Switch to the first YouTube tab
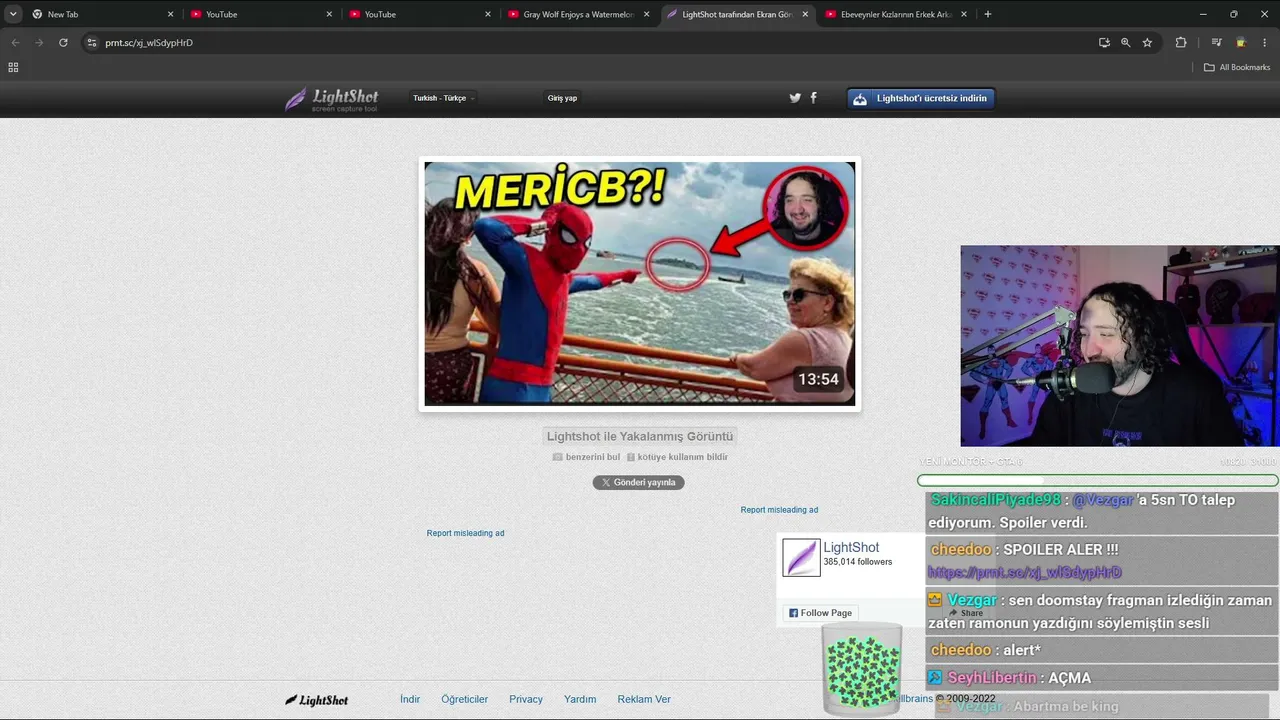The width and height of the screenshot is (1280, 720). (260, 14)
